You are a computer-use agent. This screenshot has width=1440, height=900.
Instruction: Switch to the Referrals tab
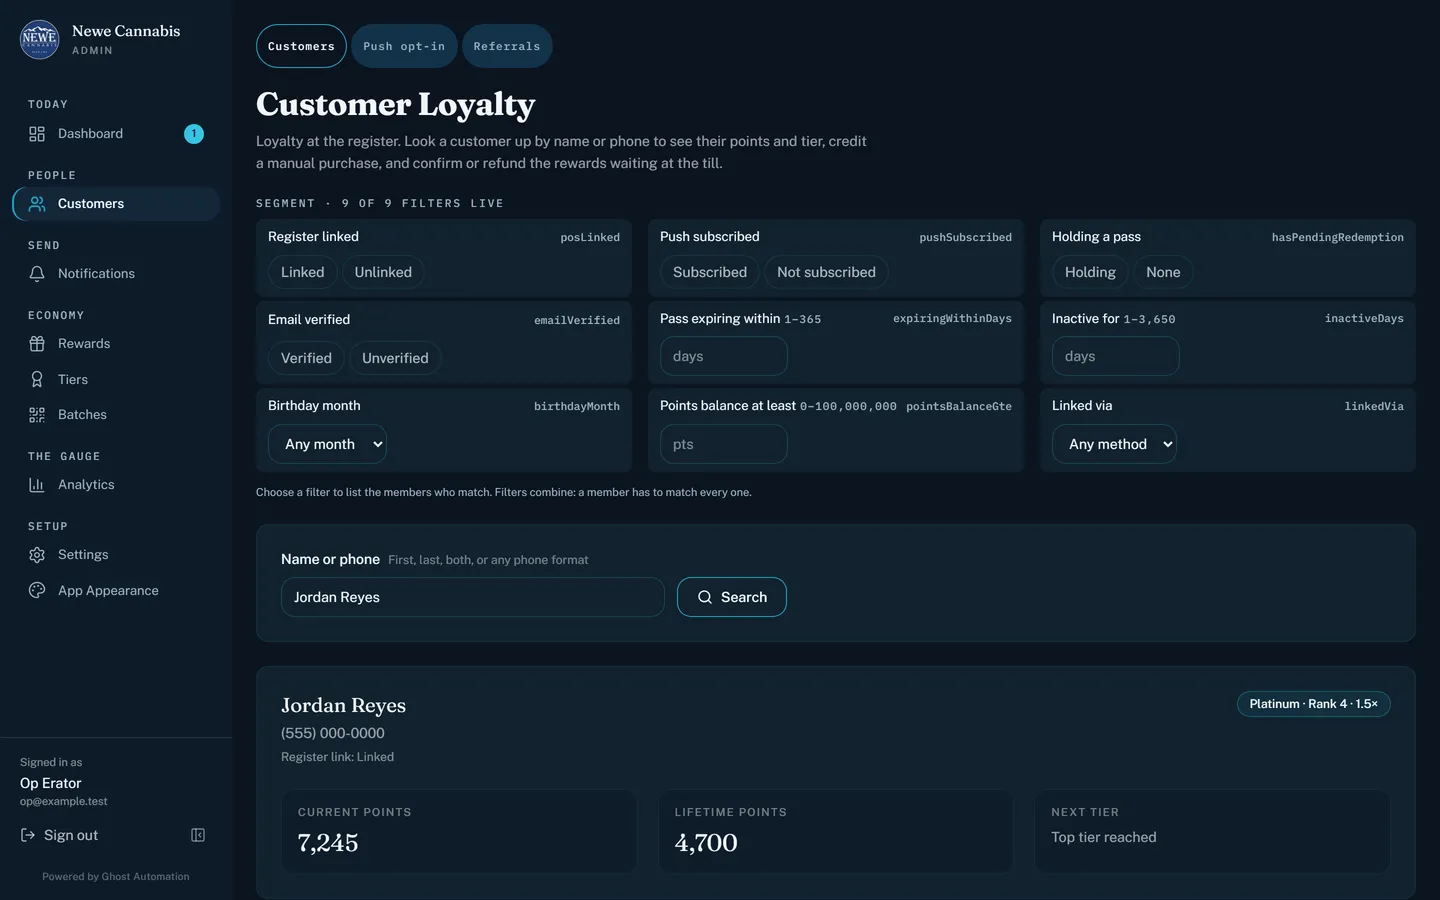click(507, 46)
